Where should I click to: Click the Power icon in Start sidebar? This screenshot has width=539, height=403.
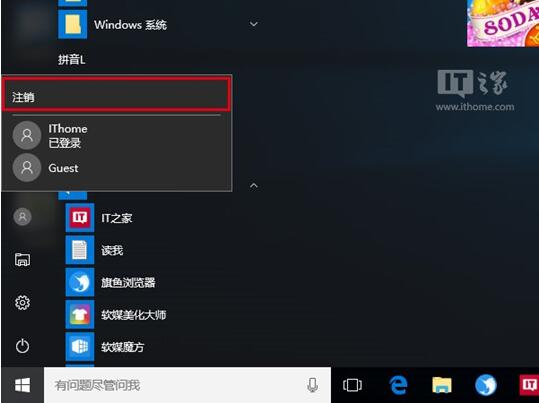click(22, 346)
